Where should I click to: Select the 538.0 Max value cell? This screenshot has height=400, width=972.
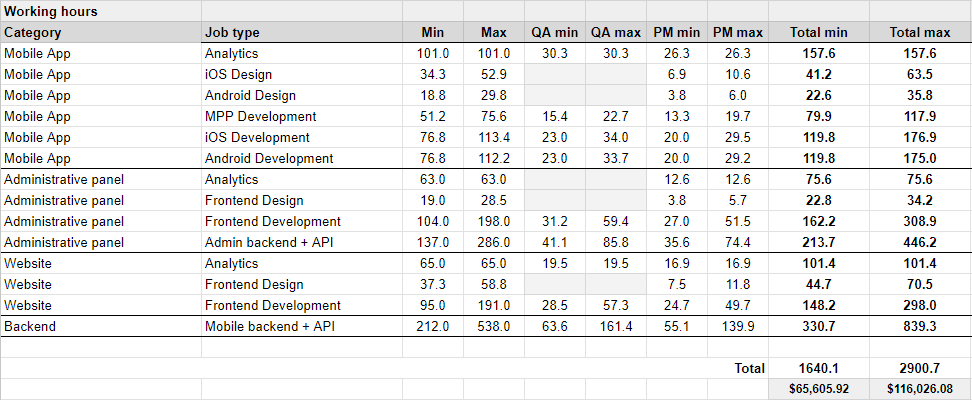[x=494, y=326]
